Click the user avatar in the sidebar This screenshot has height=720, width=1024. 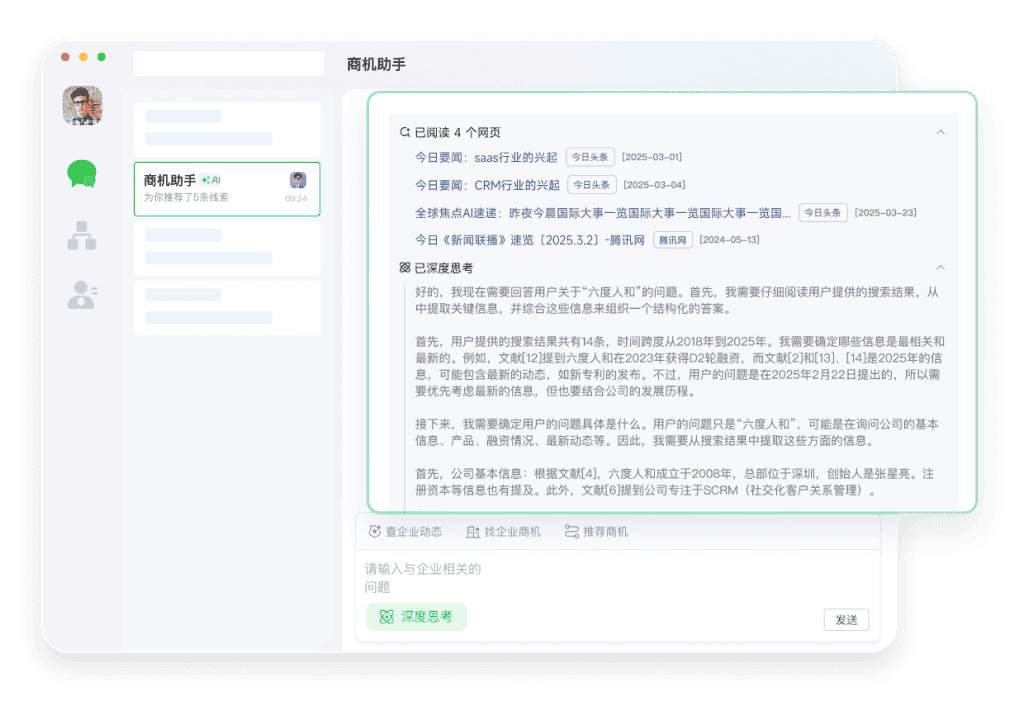[82, 105]
